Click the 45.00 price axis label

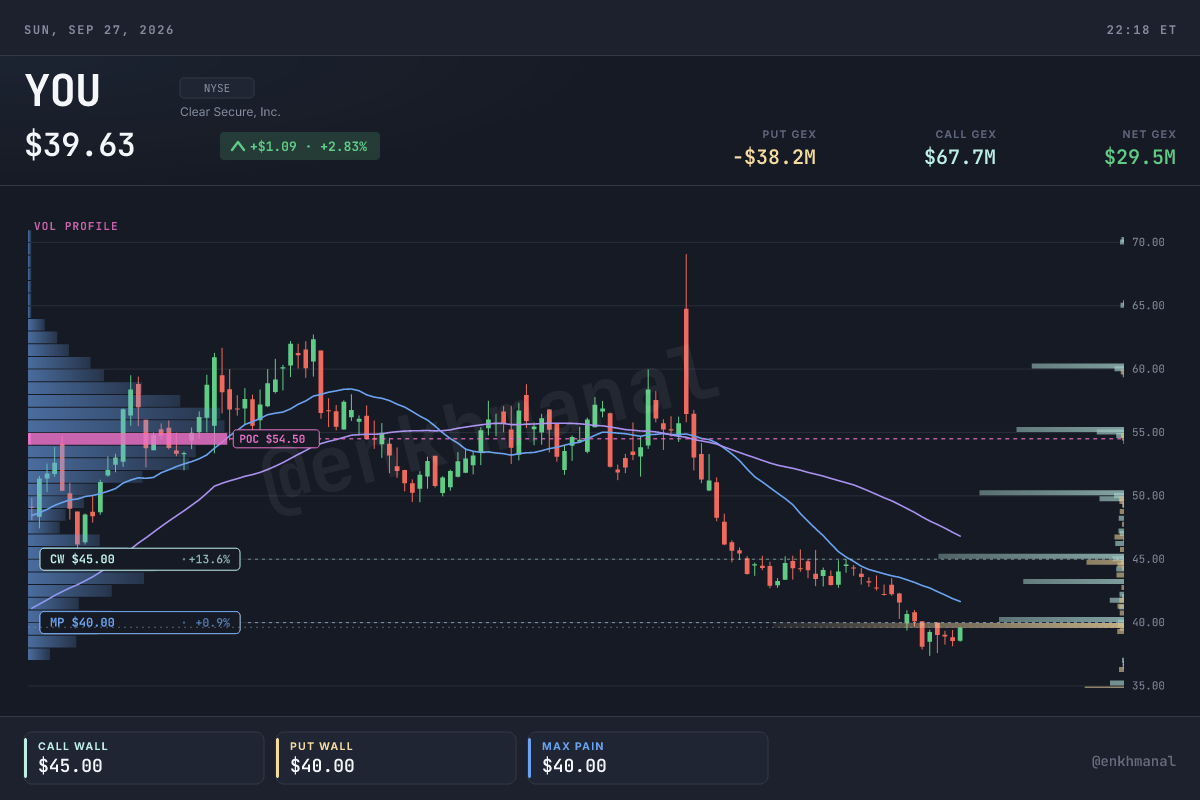[1148, 559]
